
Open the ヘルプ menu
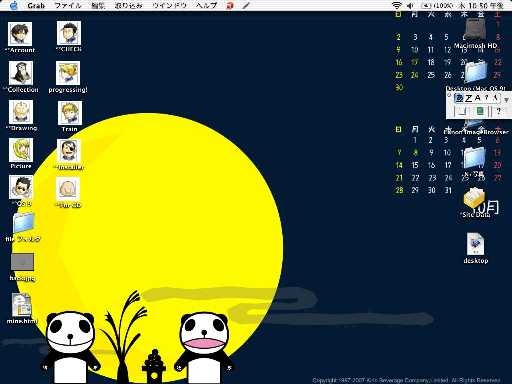206,5
